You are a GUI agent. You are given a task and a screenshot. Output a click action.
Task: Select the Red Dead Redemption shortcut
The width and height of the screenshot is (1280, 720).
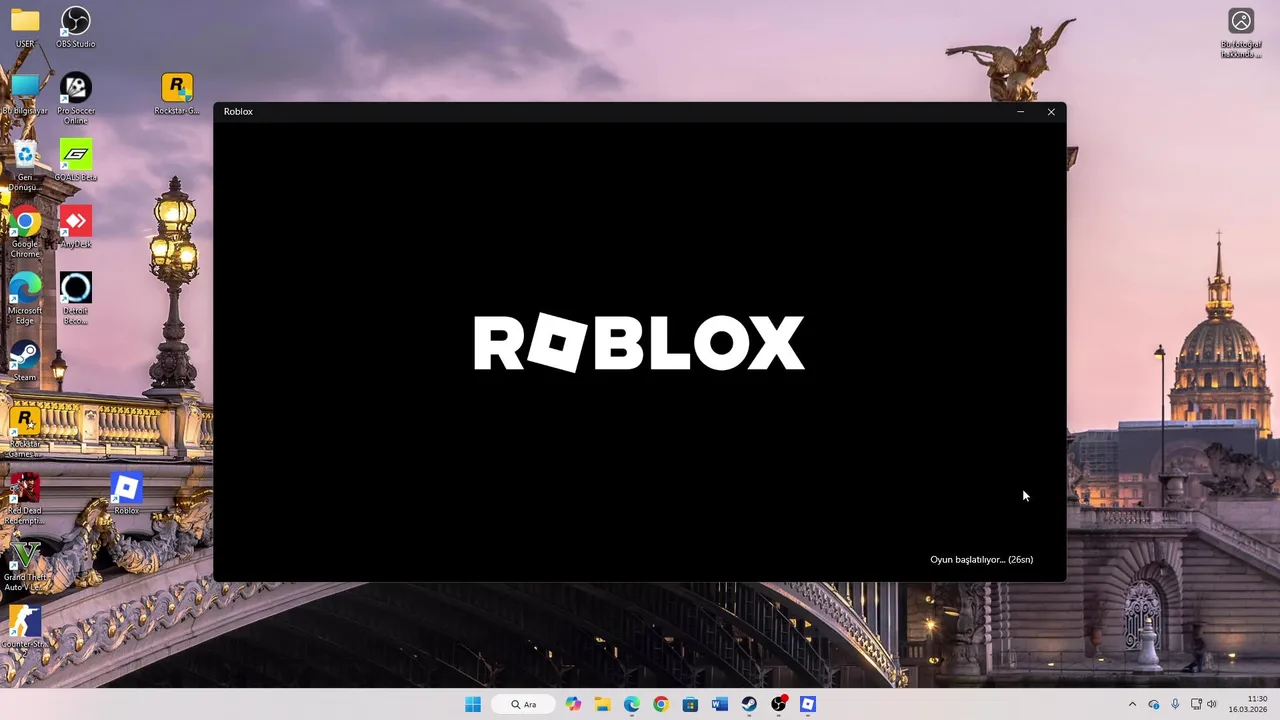tap(25, 499)
